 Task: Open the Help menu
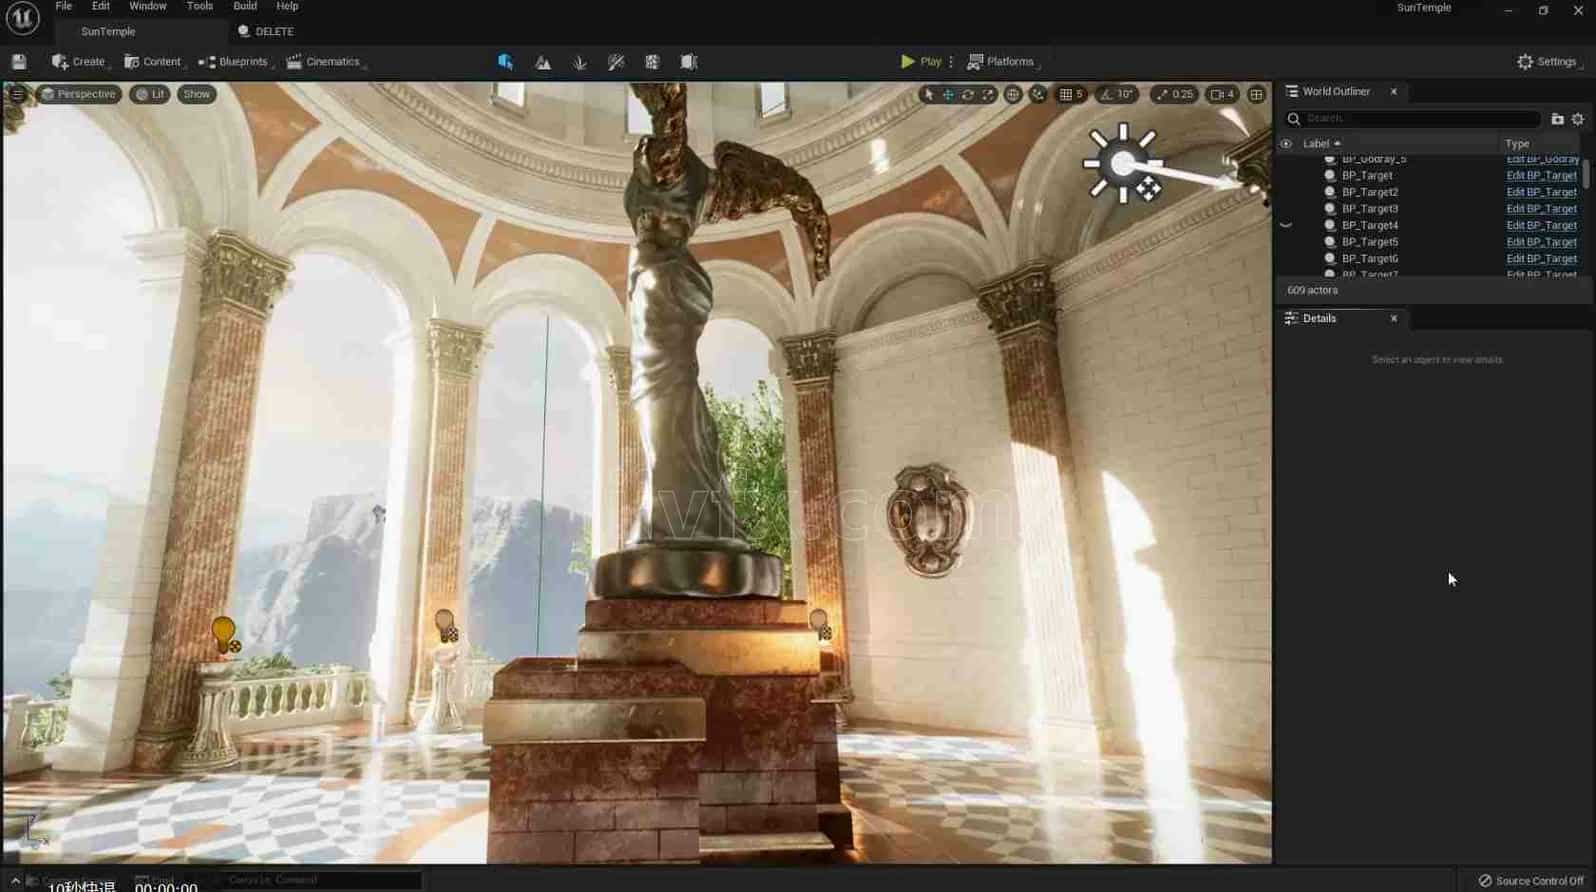point(287,6)
